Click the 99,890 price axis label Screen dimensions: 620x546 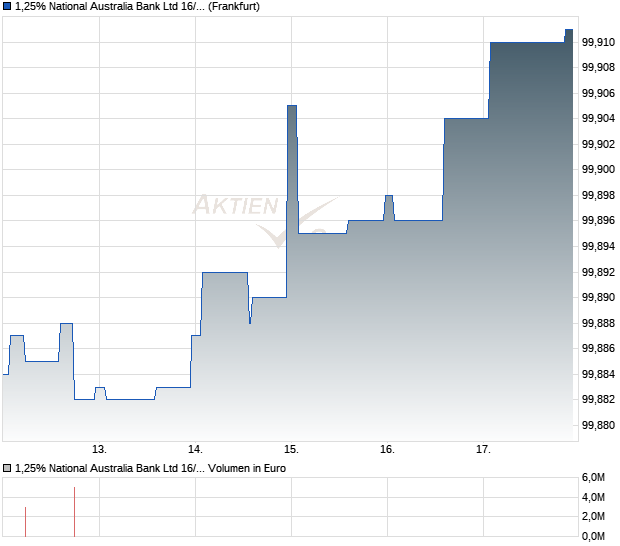click(598, 297)
